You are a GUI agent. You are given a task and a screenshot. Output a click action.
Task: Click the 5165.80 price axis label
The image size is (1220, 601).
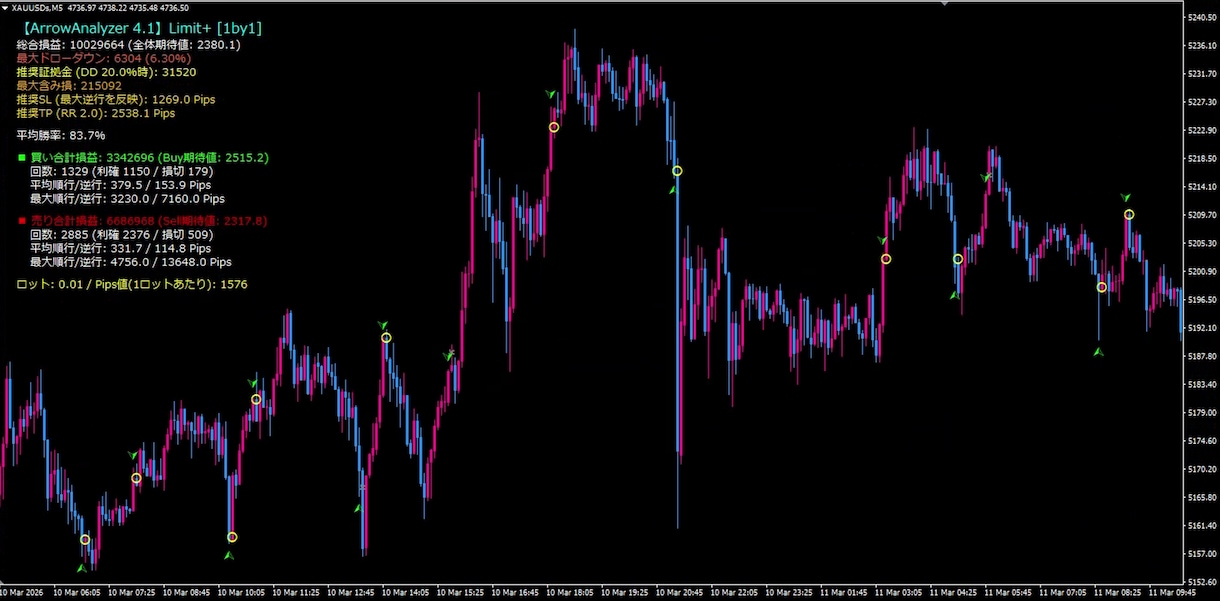click(x=1200, y=498)
